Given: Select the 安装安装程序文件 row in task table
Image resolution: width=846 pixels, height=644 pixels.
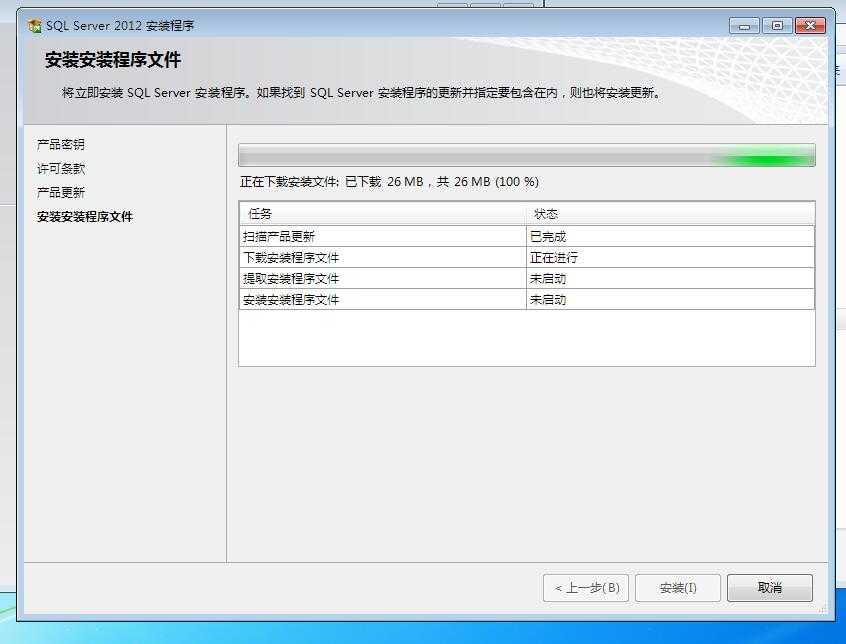Looking at the screenshot, I should coord(527,299).
